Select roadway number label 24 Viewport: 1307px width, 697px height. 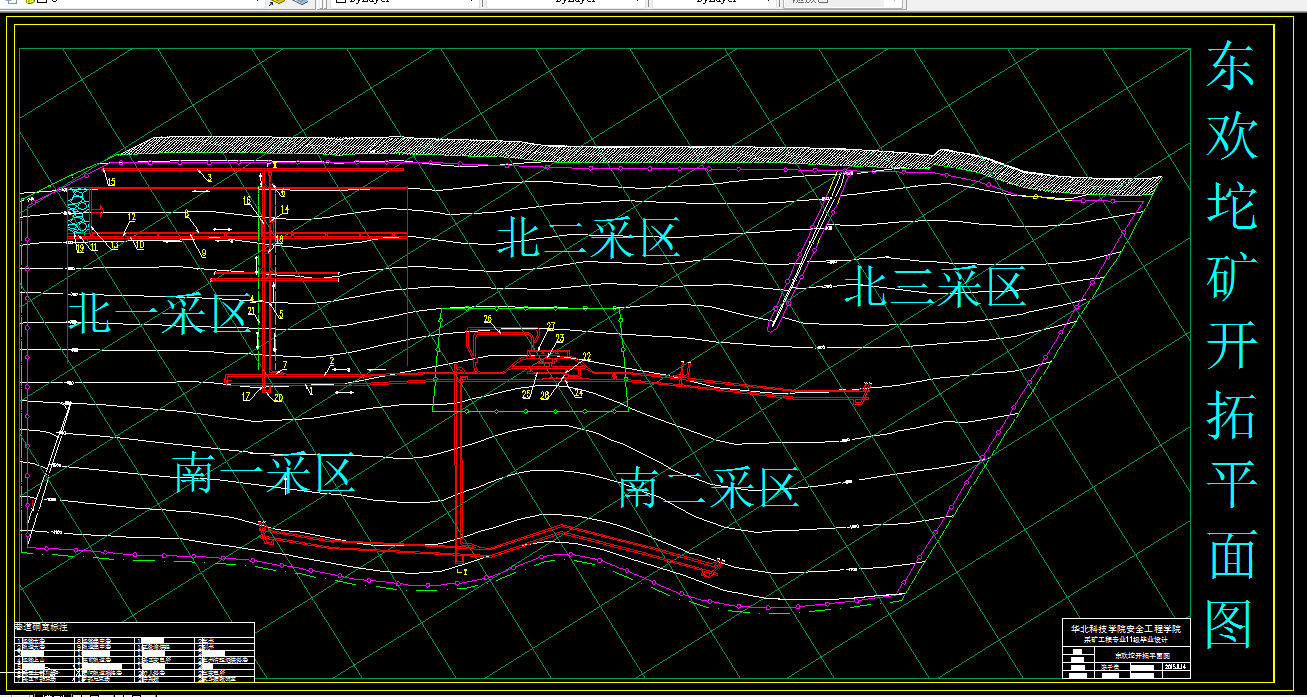click(578, 393)
